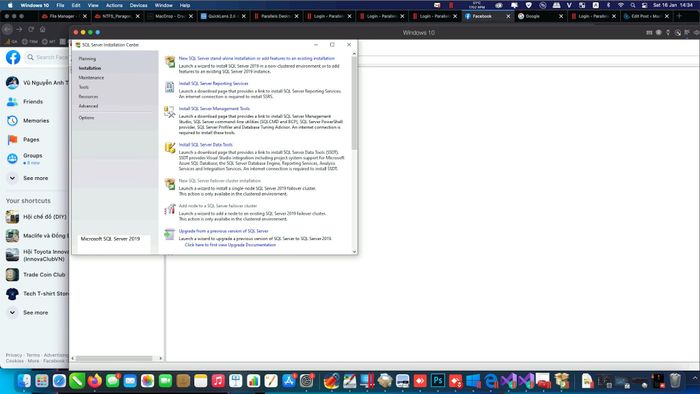
Task: Open Trash in the Dock
Action: point(675,381)
